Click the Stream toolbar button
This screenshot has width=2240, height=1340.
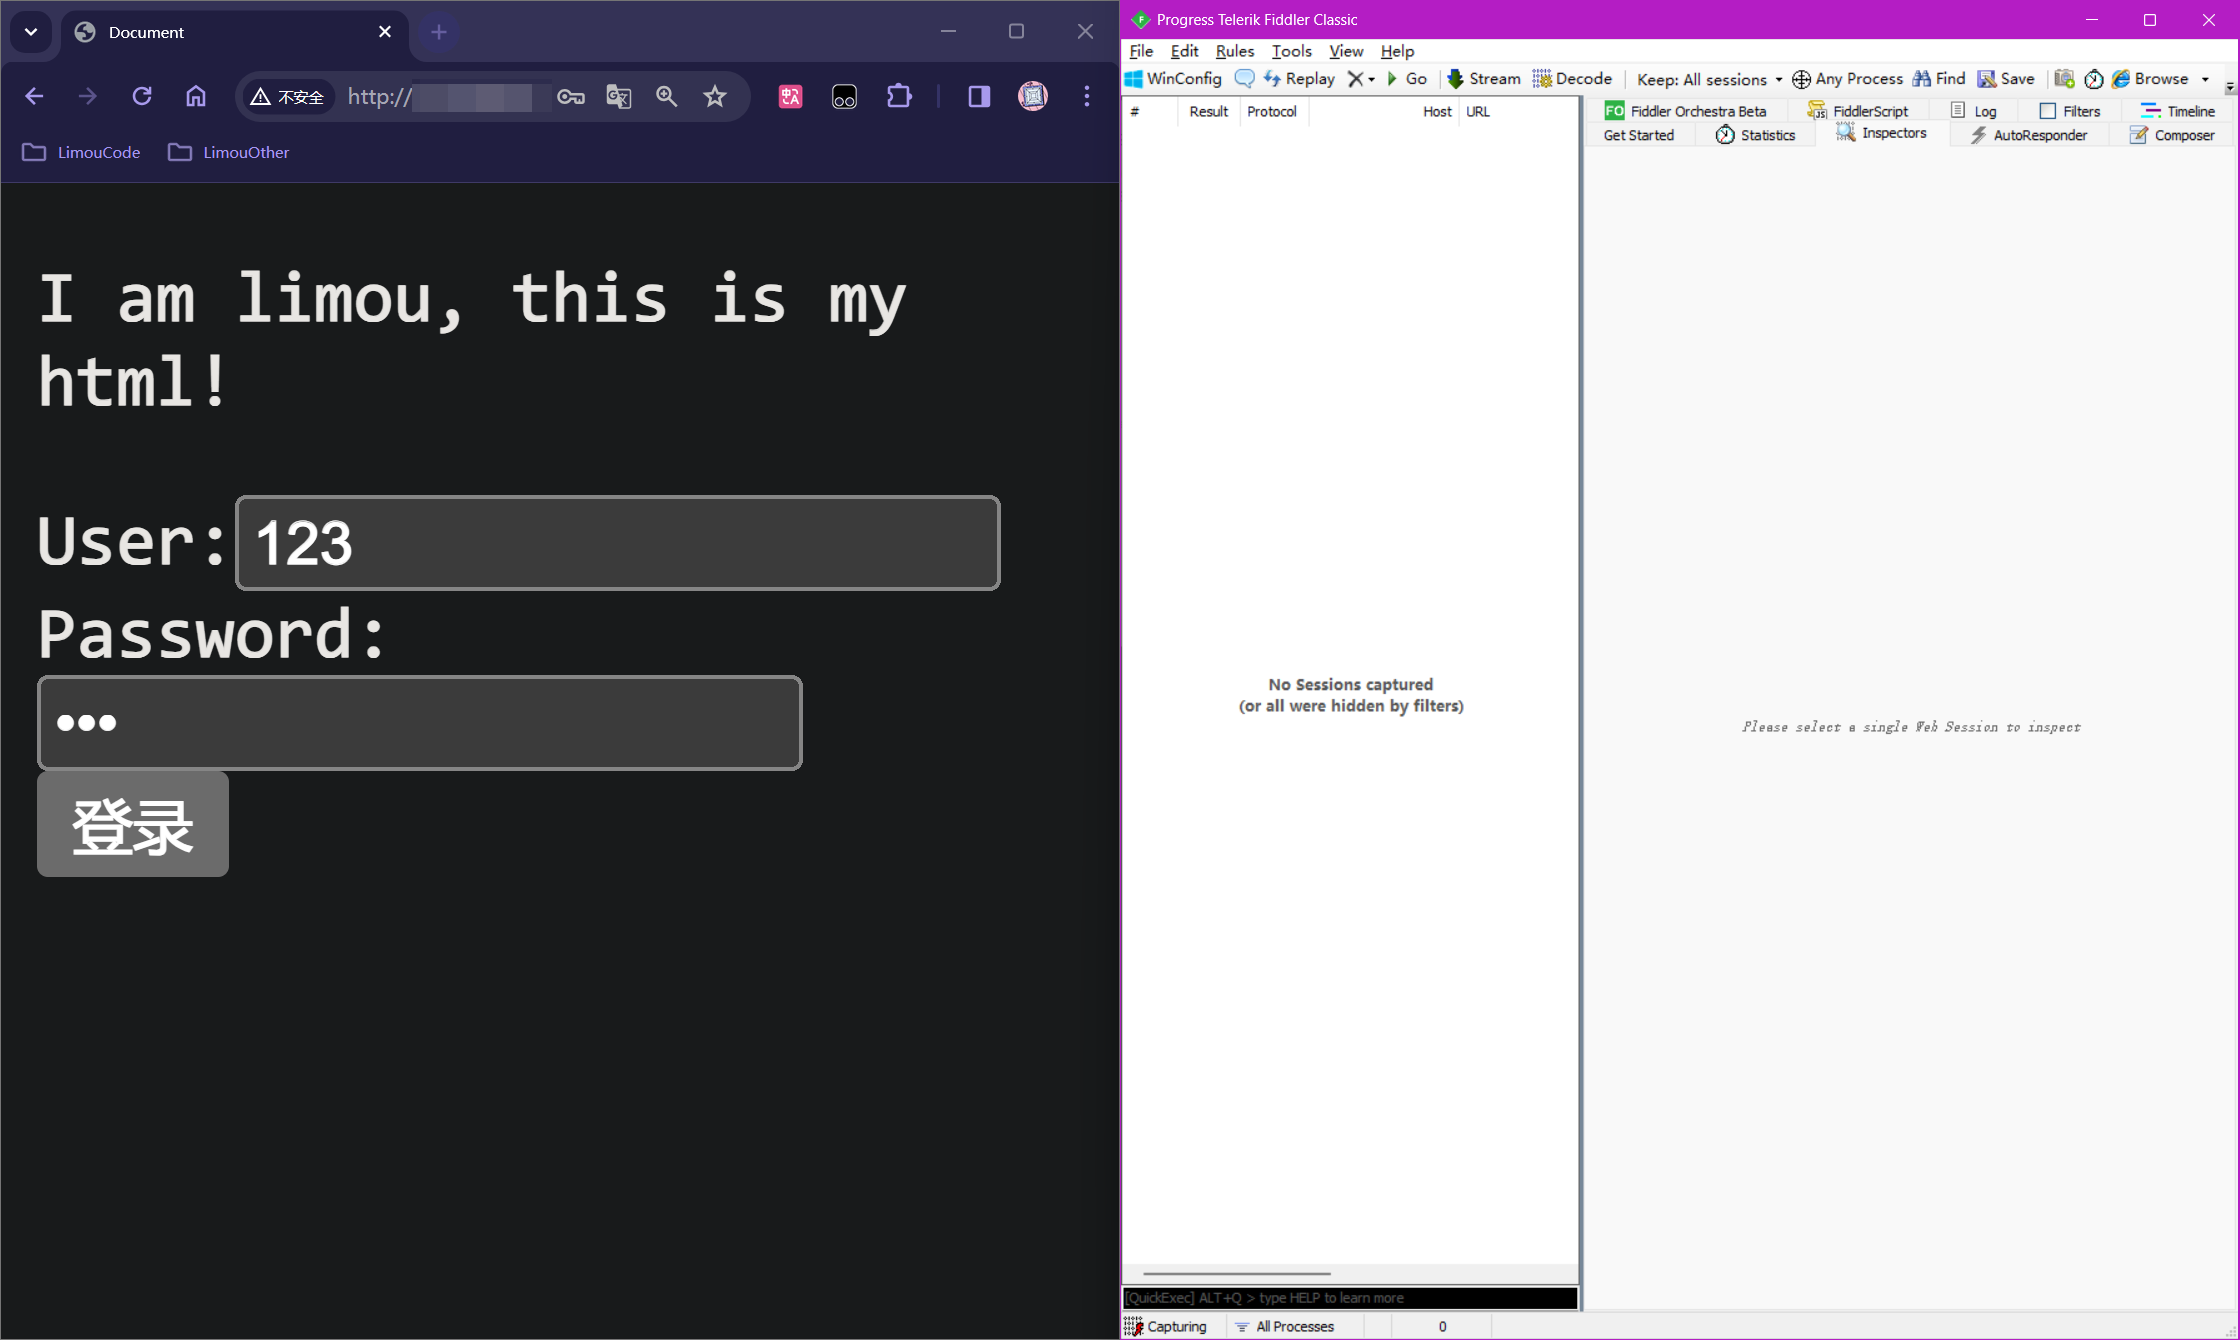click(x=1484, y=79)
